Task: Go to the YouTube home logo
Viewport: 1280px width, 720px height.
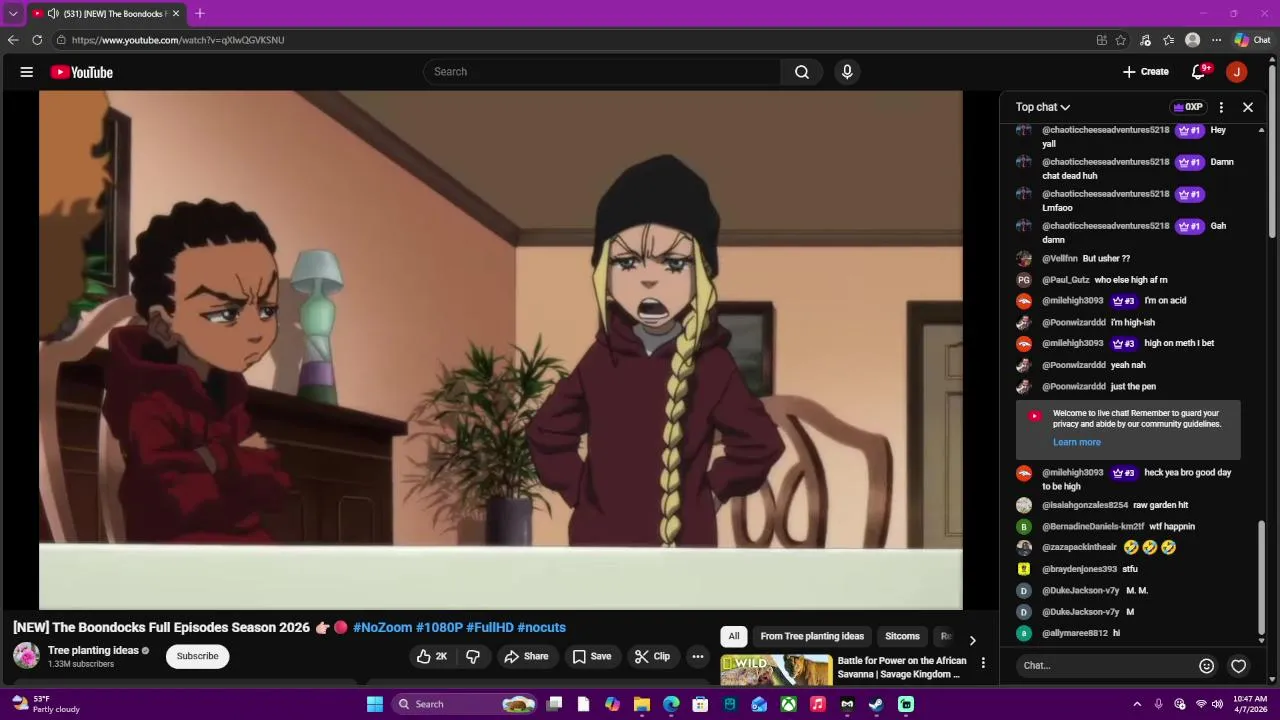Action: [81, 72]
